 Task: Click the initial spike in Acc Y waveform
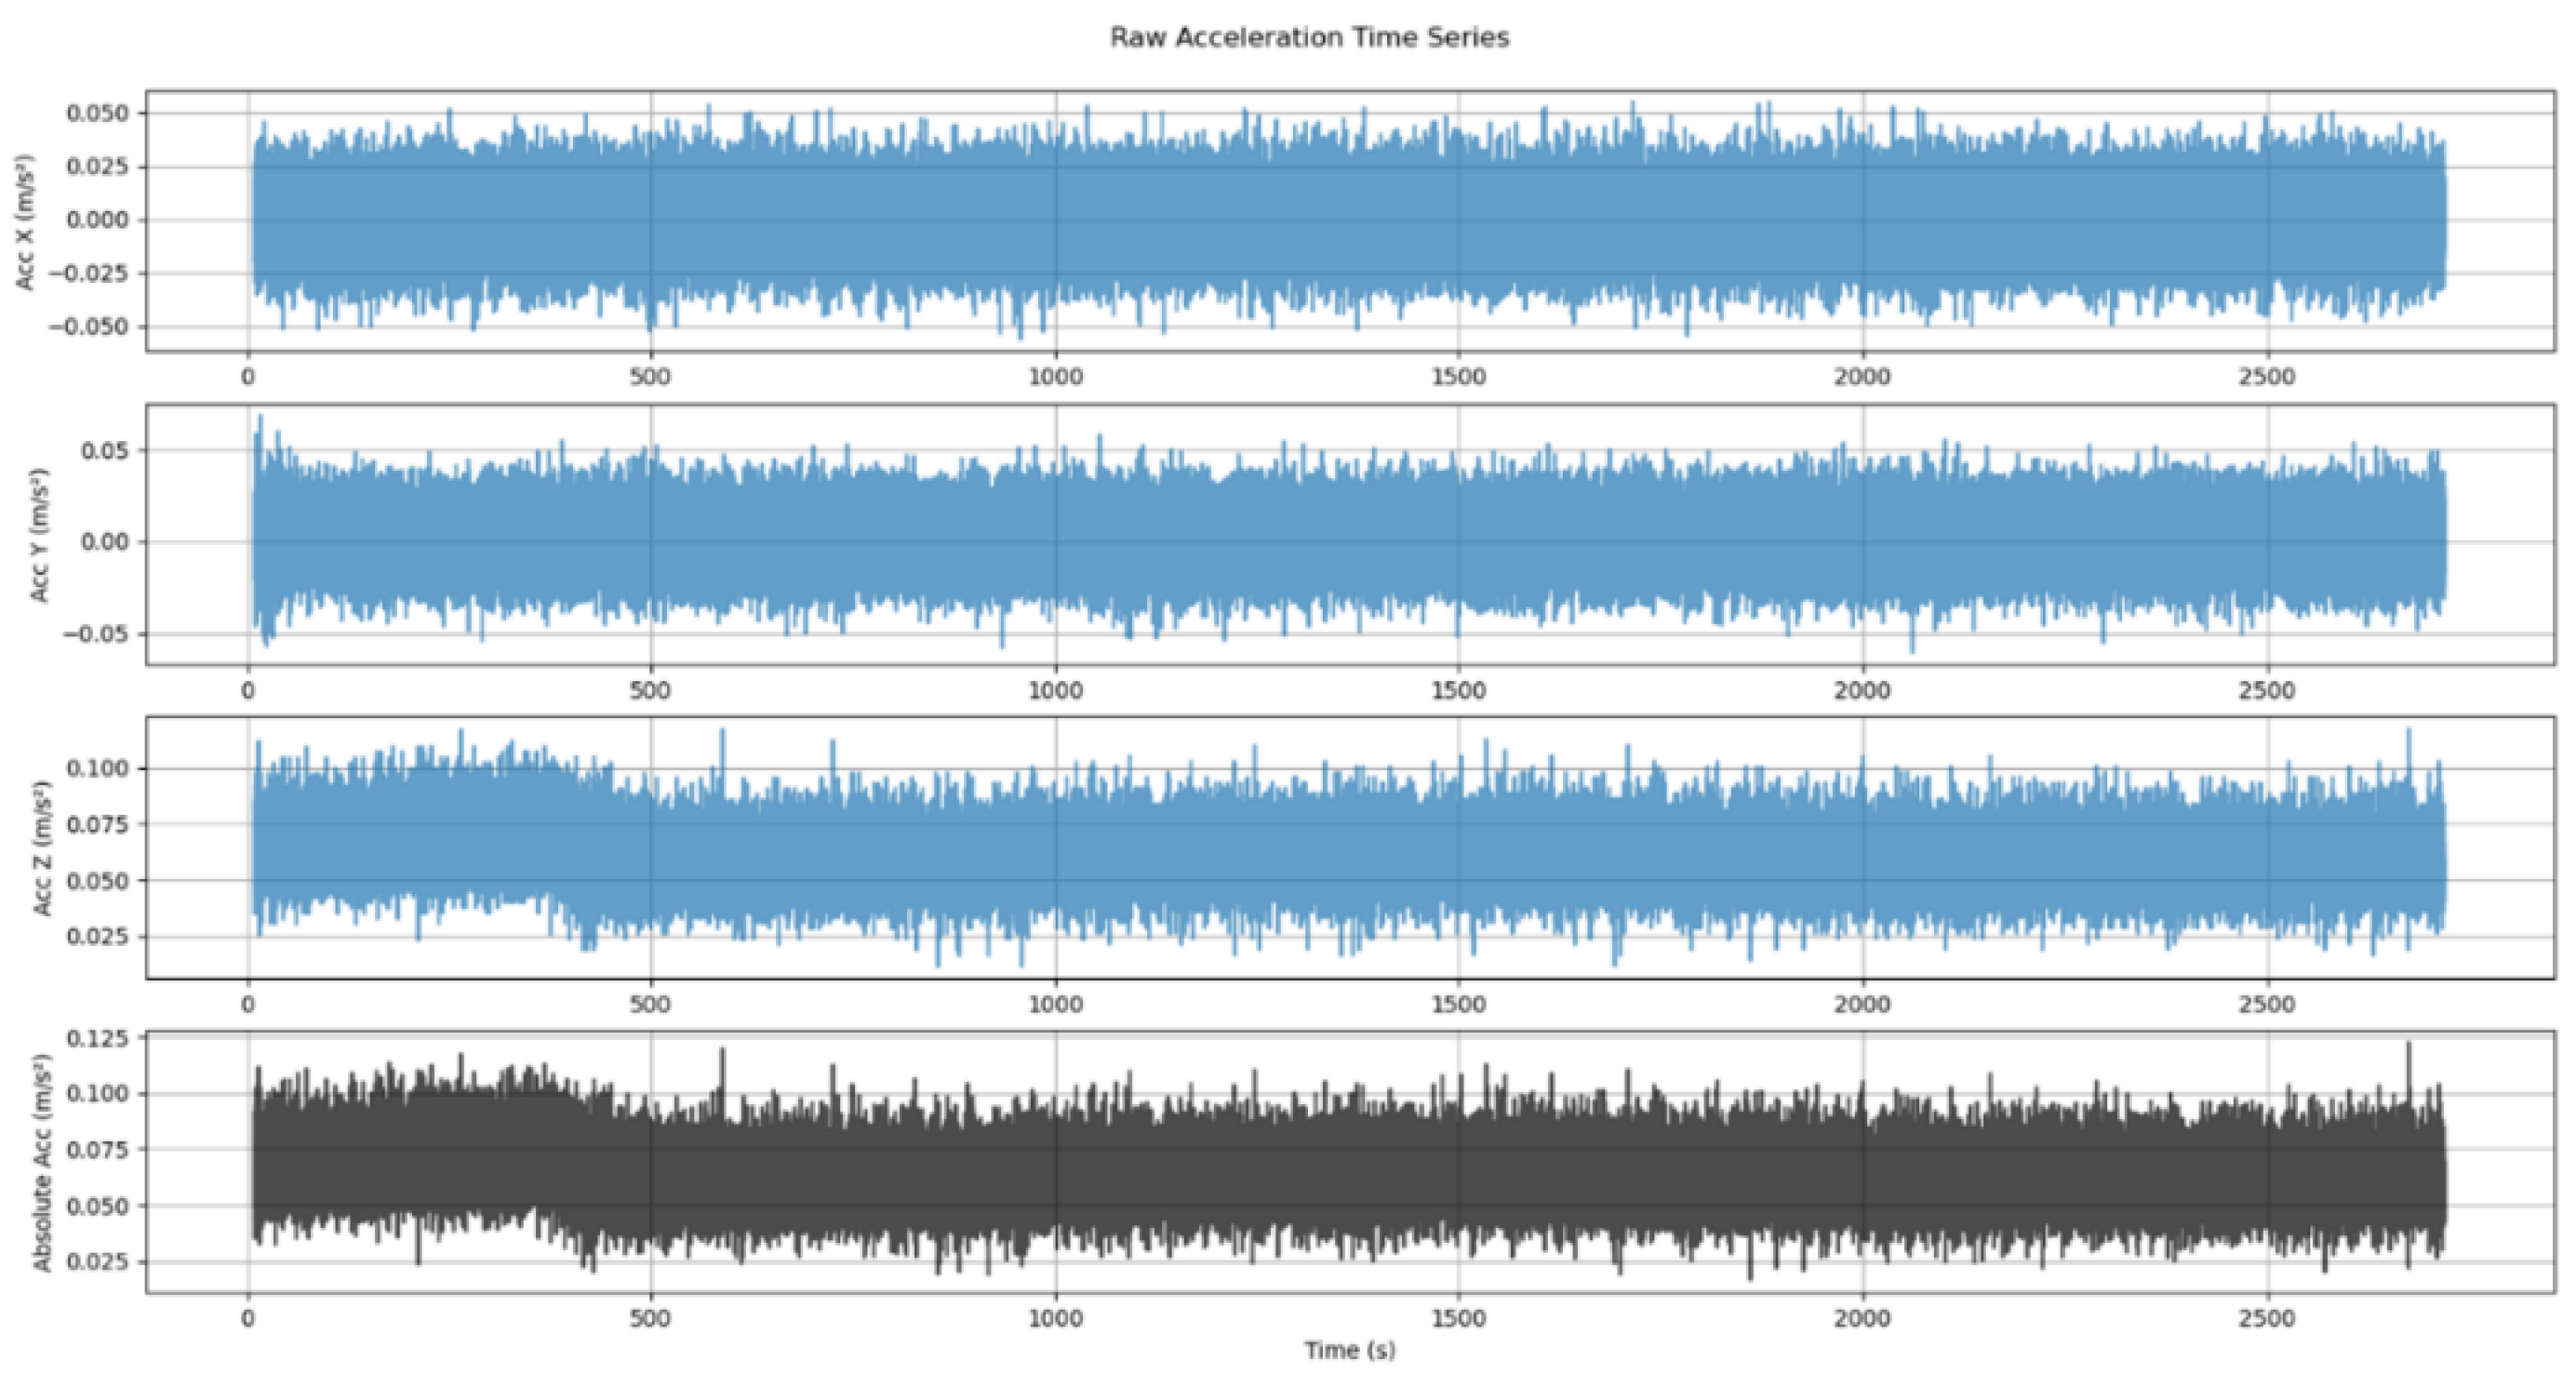point(261,425)
